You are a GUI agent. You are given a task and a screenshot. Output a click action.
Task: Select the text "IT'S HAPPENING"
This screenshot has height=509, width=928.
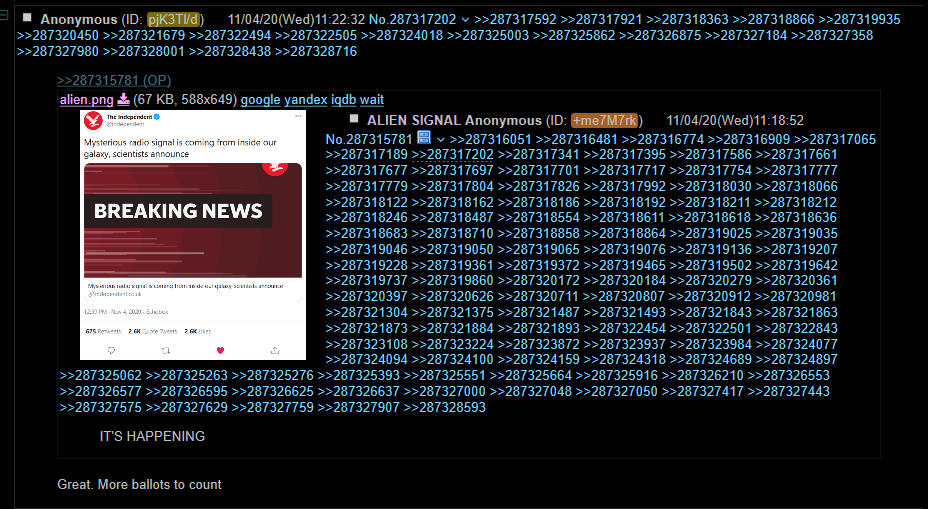click(x=152, y=437)
